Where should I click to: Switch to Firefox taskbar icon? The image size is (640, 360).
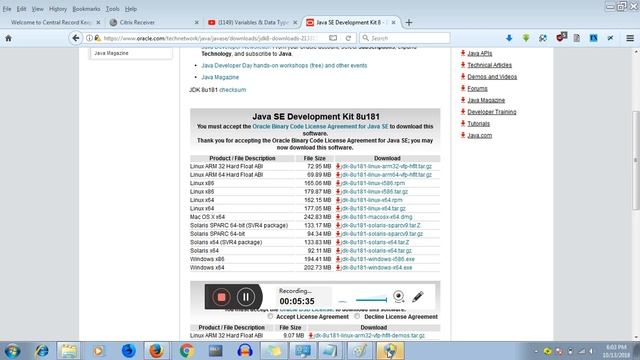click(x=156, y=351)
